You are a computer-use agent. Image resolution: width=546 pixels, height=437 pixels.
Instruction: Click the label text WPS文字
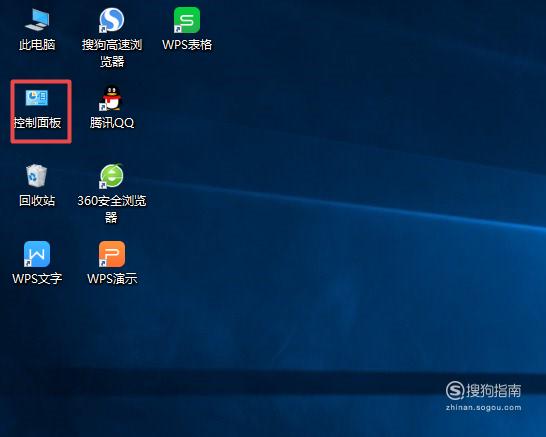[37, 279]
